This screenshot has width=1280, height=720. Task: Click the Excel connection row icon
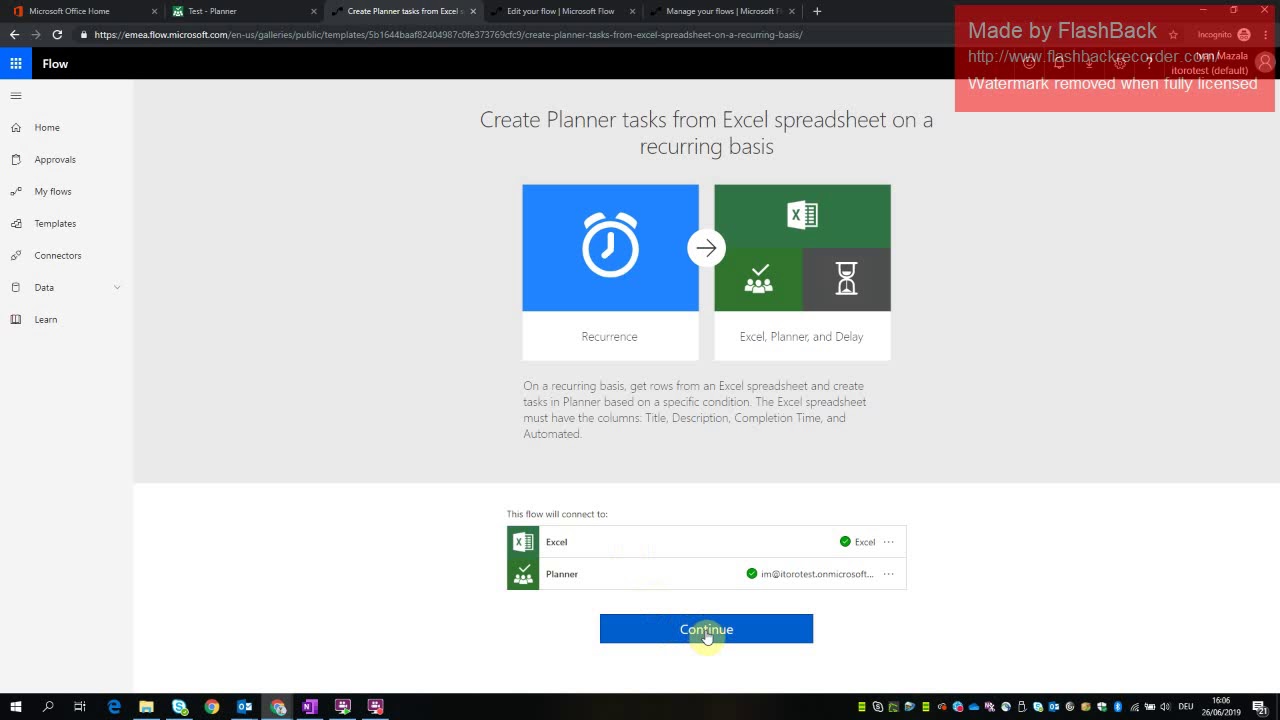click(523, 542)
